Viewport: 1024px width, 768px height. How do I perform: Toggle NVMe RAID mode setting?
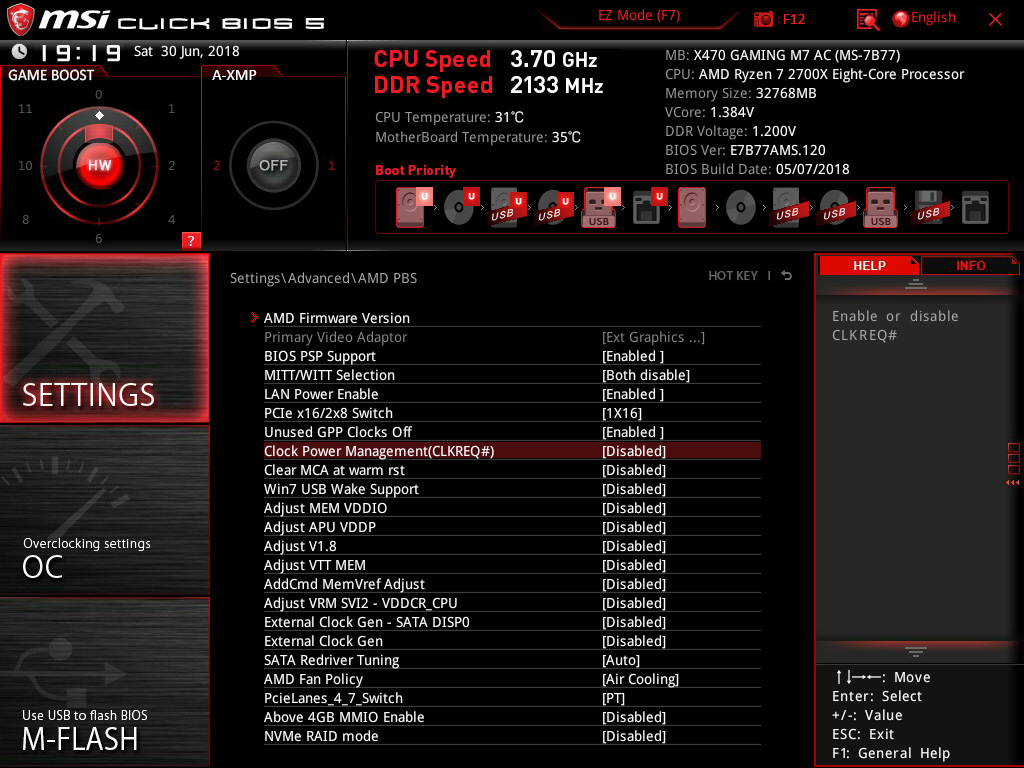(x=512, y=736)
